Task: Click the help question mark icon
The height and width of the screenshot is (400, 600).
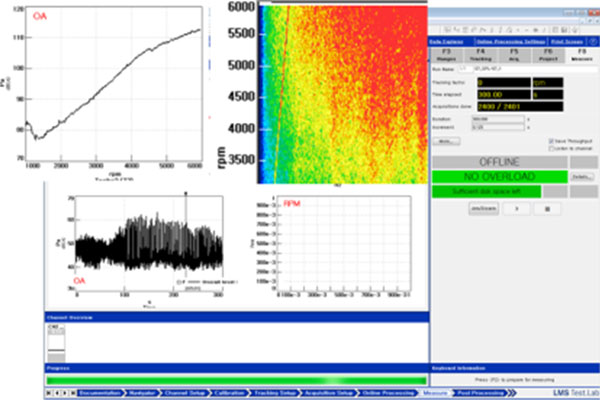Action: pos(593,41)
